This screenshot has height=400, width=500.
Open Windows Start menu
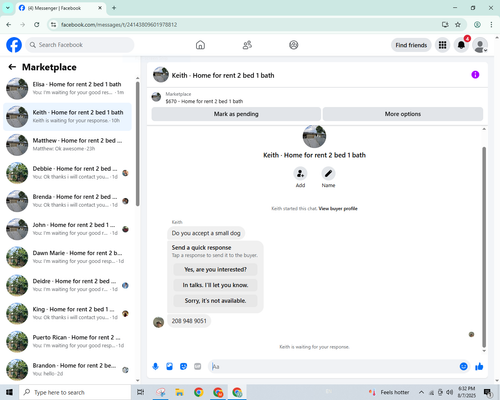[x=9, y=392]
